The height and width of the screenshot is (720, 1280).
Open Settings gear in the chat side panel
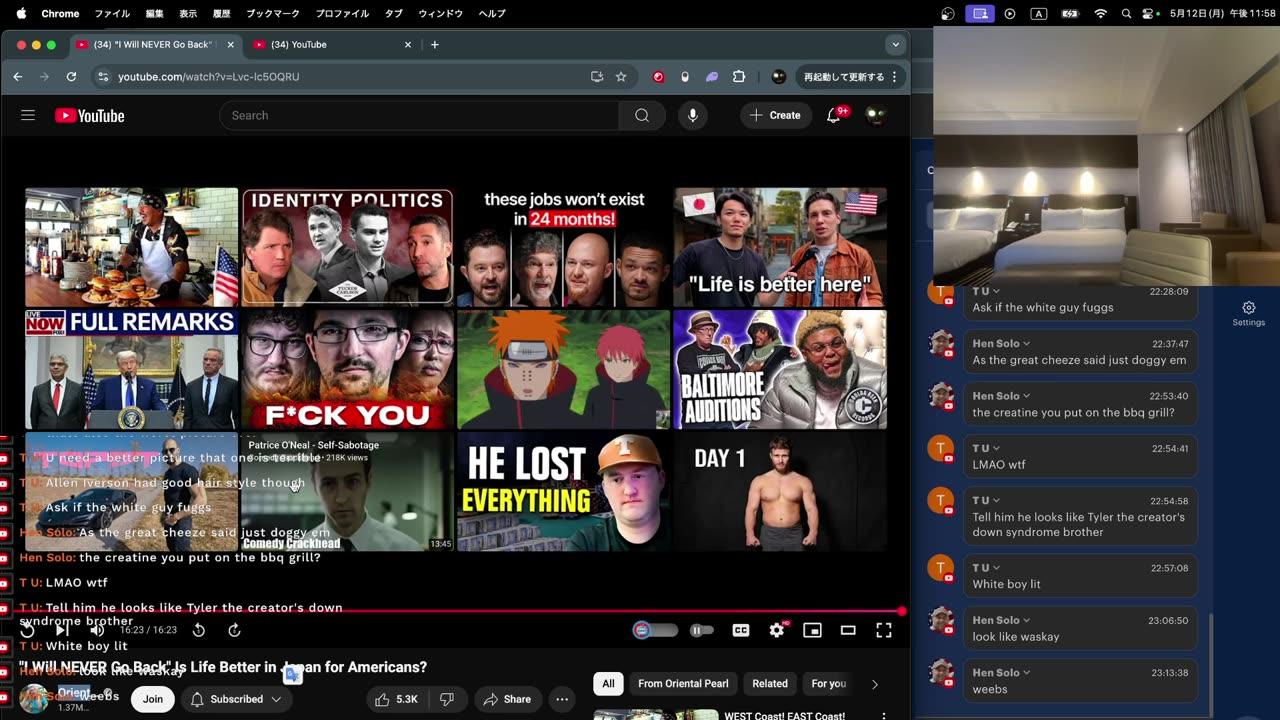pyautogui.click(x=1248, y=313)
